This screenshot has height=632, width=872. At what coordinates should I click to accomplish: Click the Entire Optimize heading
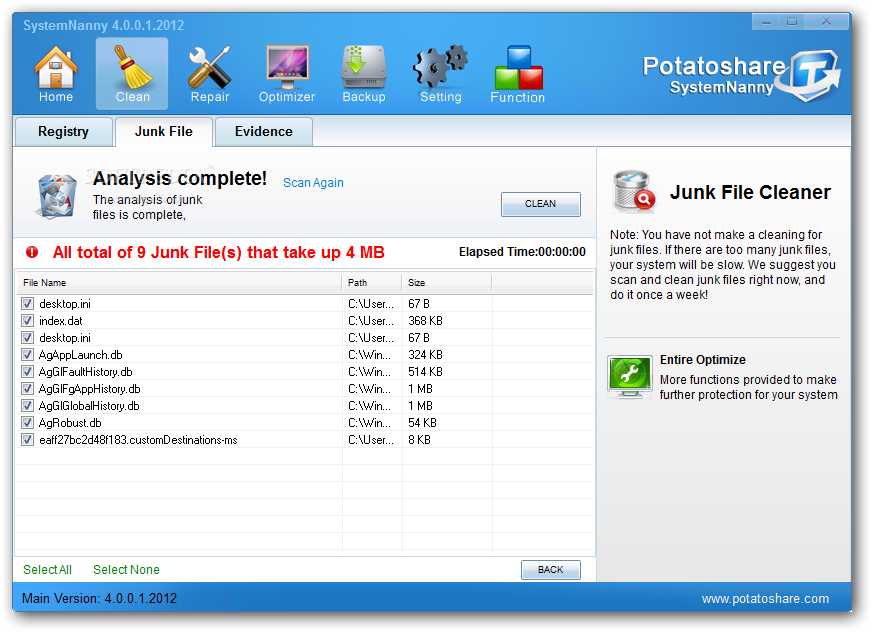pyautogui.click(x=702, y=360)
